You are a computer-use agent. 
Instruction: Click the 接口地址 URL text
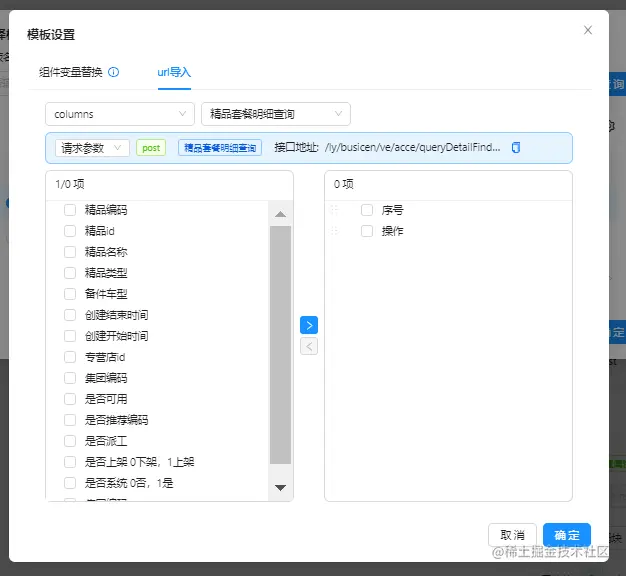tap(412, 147)
